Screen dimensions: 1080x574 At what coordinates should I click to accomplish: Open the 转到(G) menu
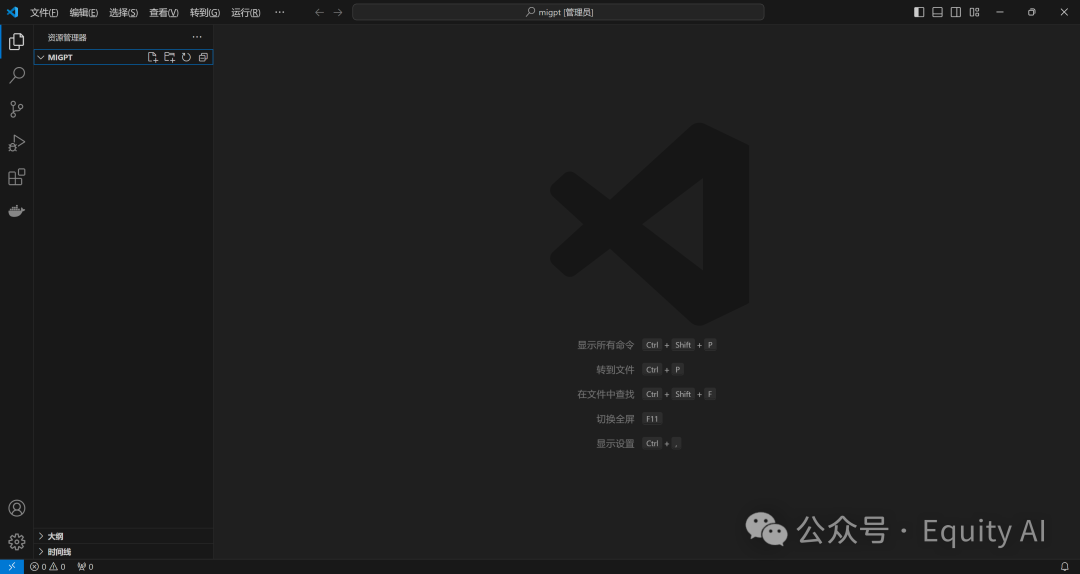point(205,12)
